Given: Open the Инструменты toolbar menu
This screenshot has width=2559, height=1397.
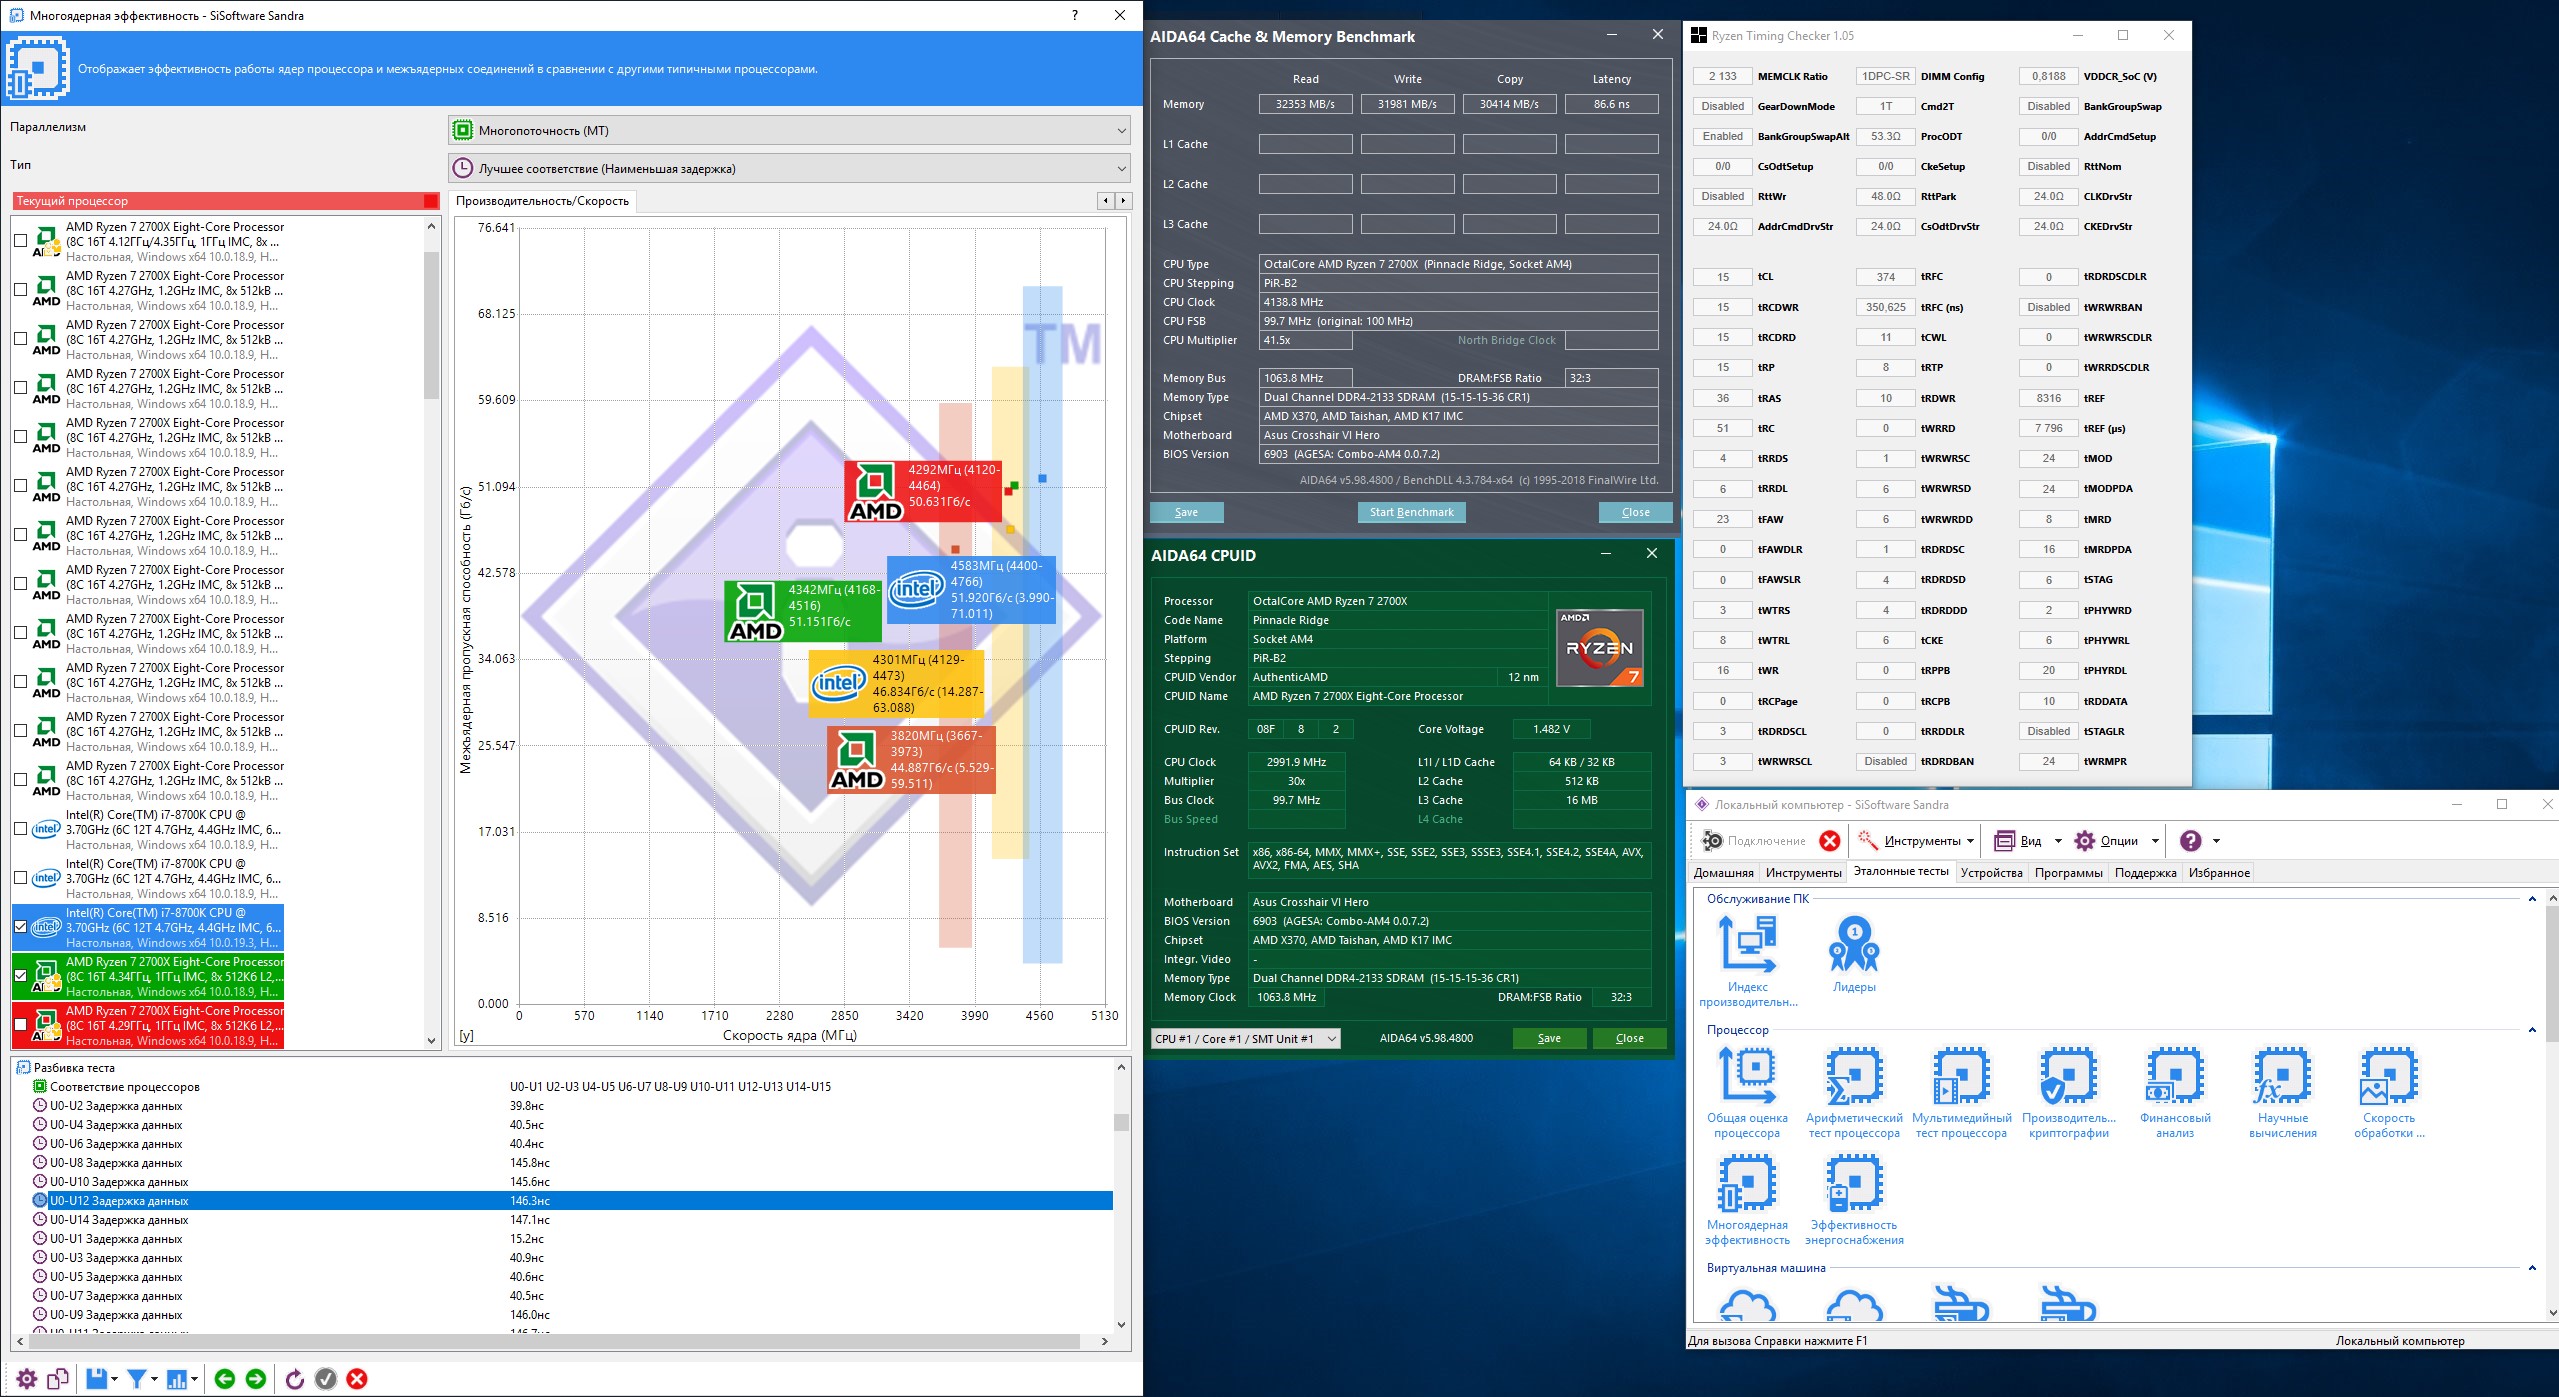Looking at the screenshot, I should (x=1915, y=841).
